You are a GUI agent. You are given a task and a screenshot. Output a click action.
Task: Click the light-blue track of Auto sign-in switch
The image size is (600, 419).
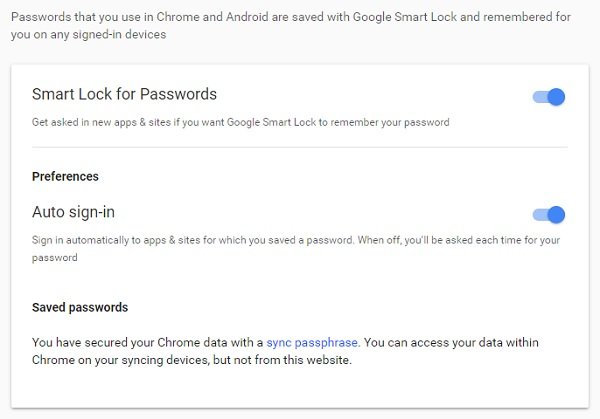coord(540,214)
